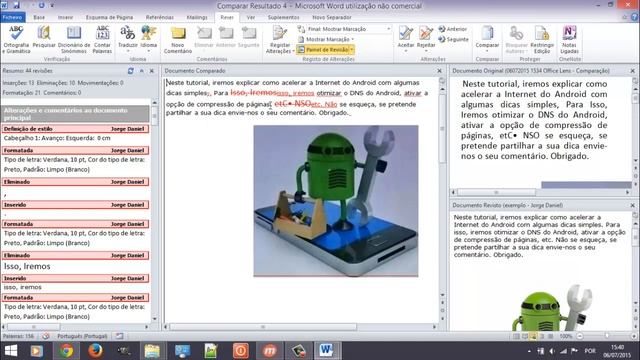Collapse revision summary details arrow
The image size is (640, 360).
click(142, 71)
